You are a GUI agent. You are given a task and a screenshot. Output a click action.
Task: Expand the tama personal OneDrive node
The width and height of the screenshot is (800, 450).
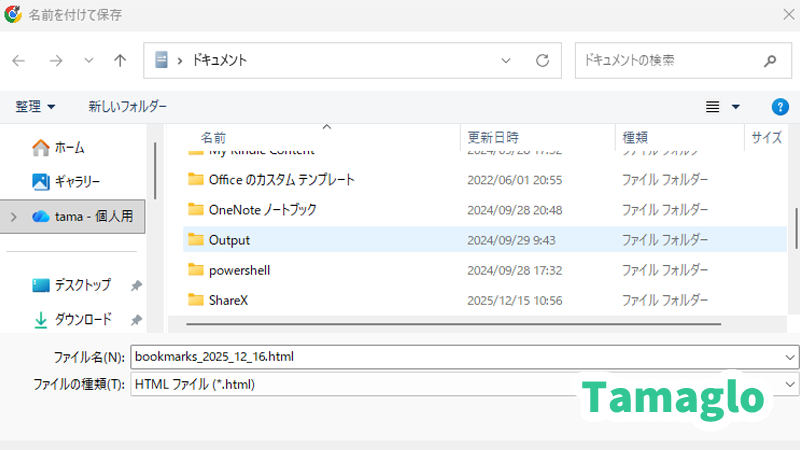(x=13, y=216)
